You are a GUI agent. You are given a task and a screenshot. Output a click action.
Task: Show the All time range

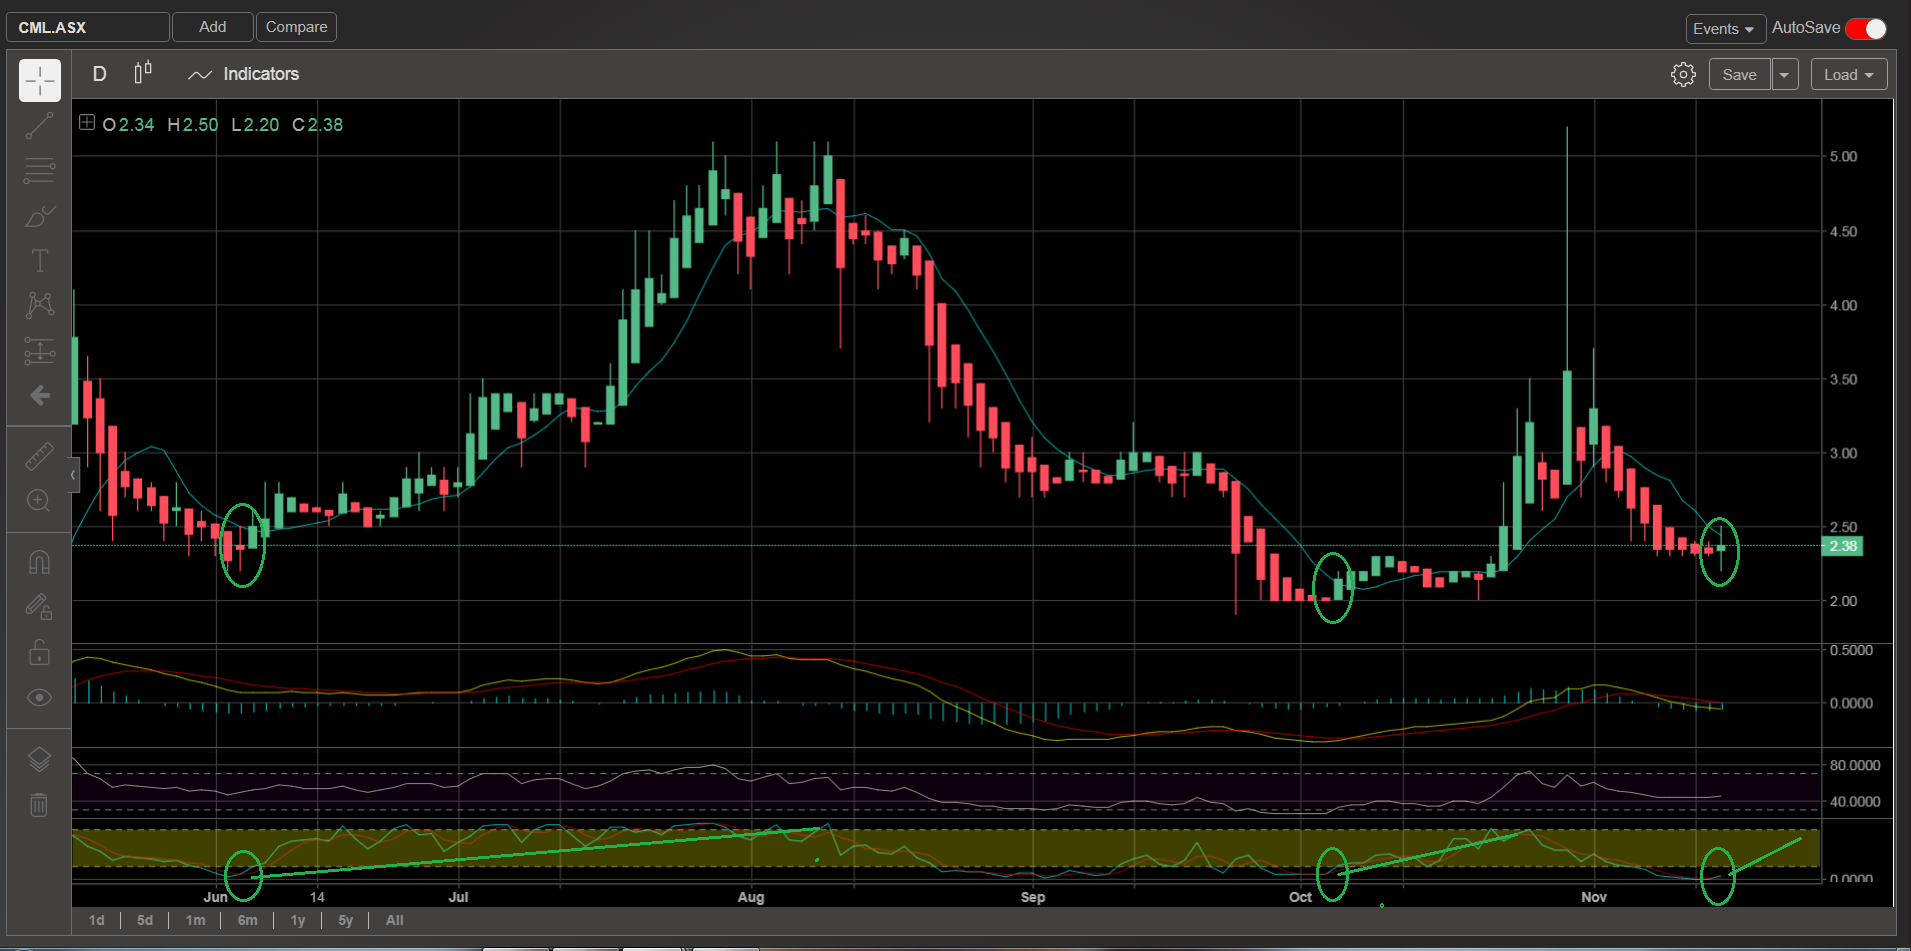(x=395, y=920)
